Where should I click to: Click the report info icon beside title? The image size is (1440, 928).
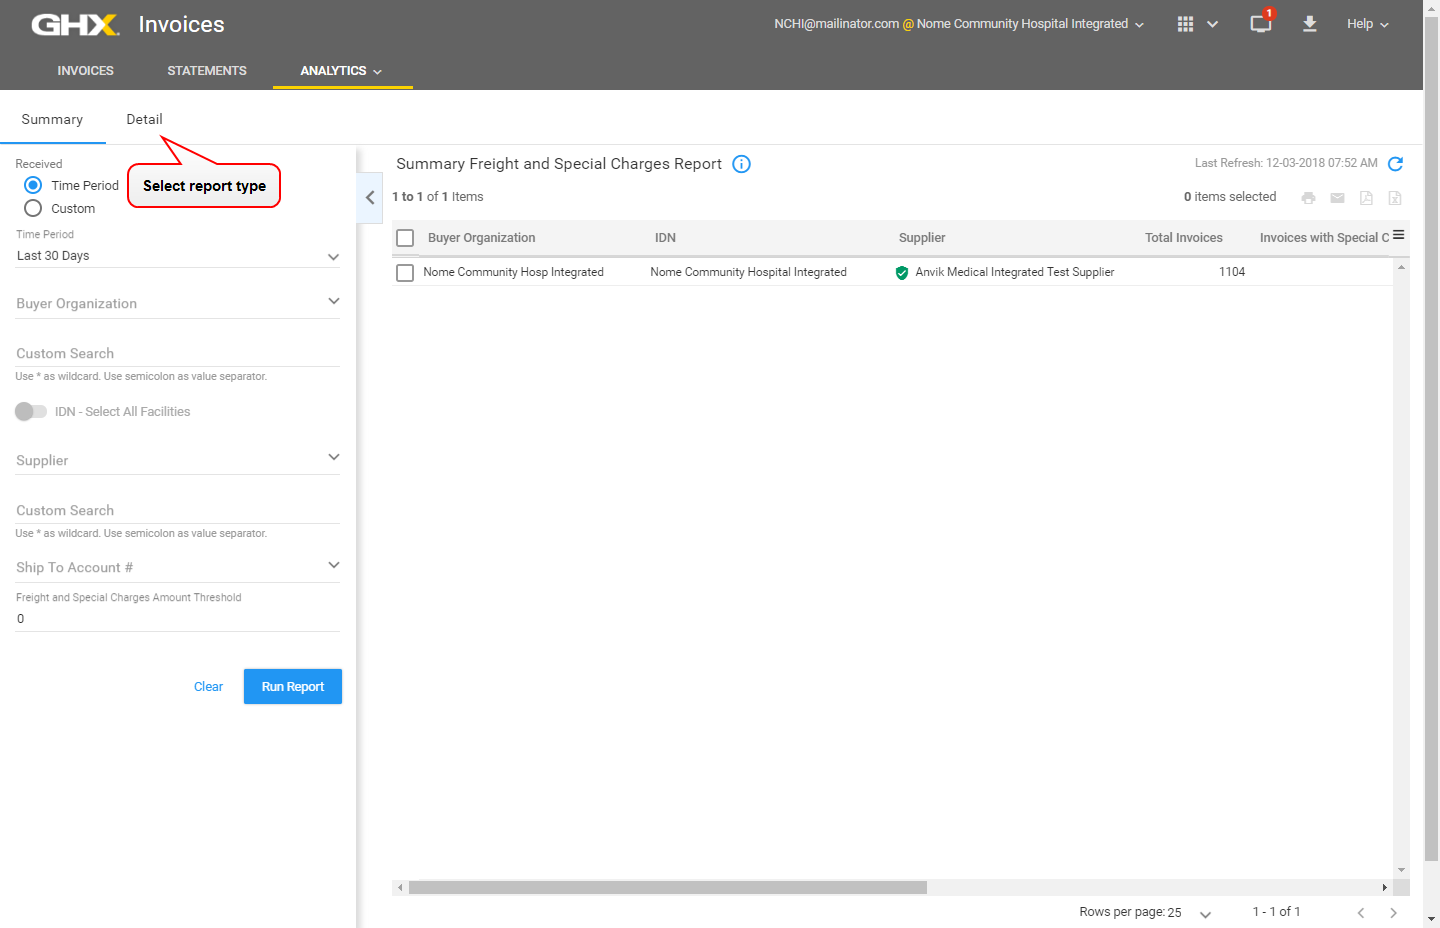tap(741, 164)
